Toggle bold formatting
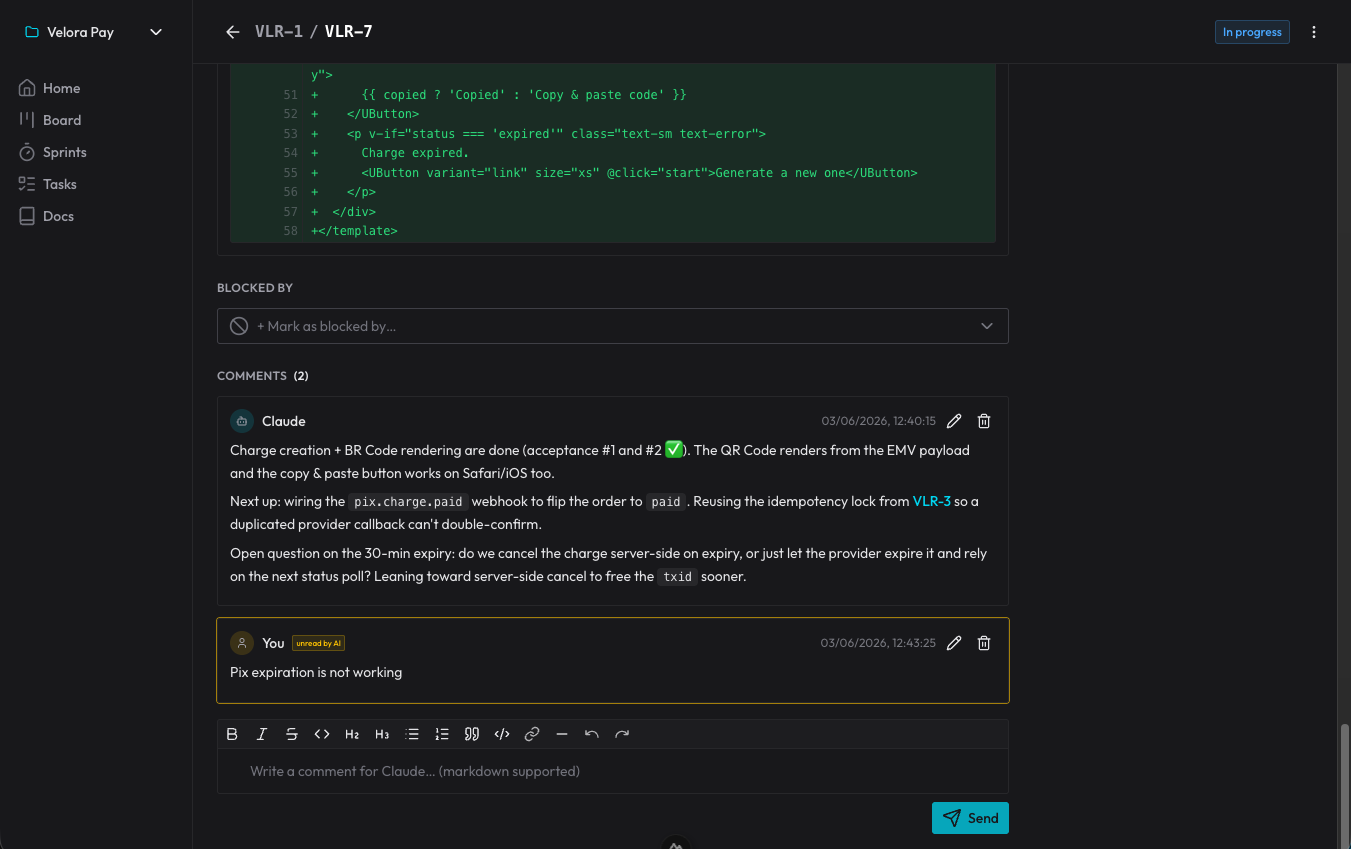Viewport: 1351px width, 849px height. pyautogui.click(x=232, y=734)
